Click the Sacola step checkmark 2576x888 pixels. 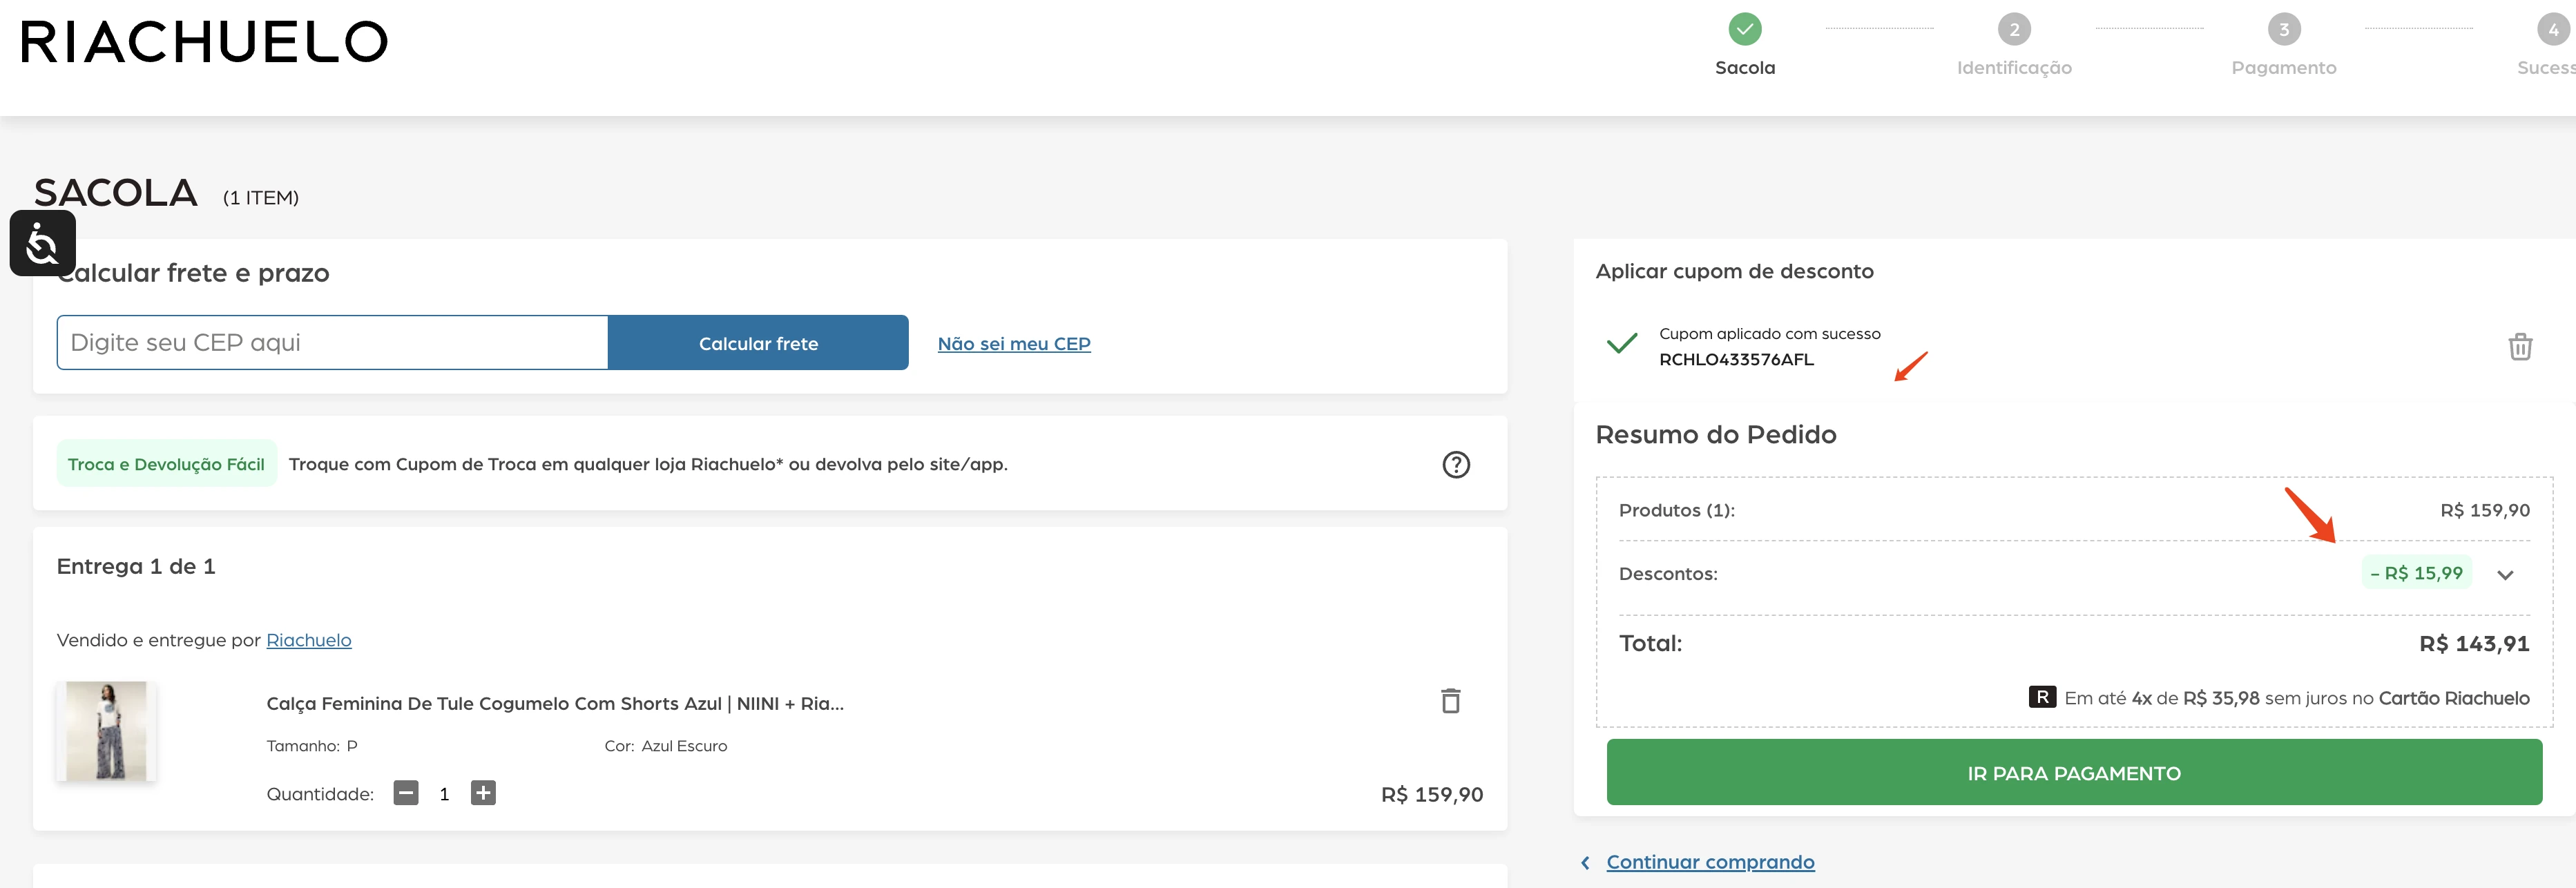(x=1745, y=29)
